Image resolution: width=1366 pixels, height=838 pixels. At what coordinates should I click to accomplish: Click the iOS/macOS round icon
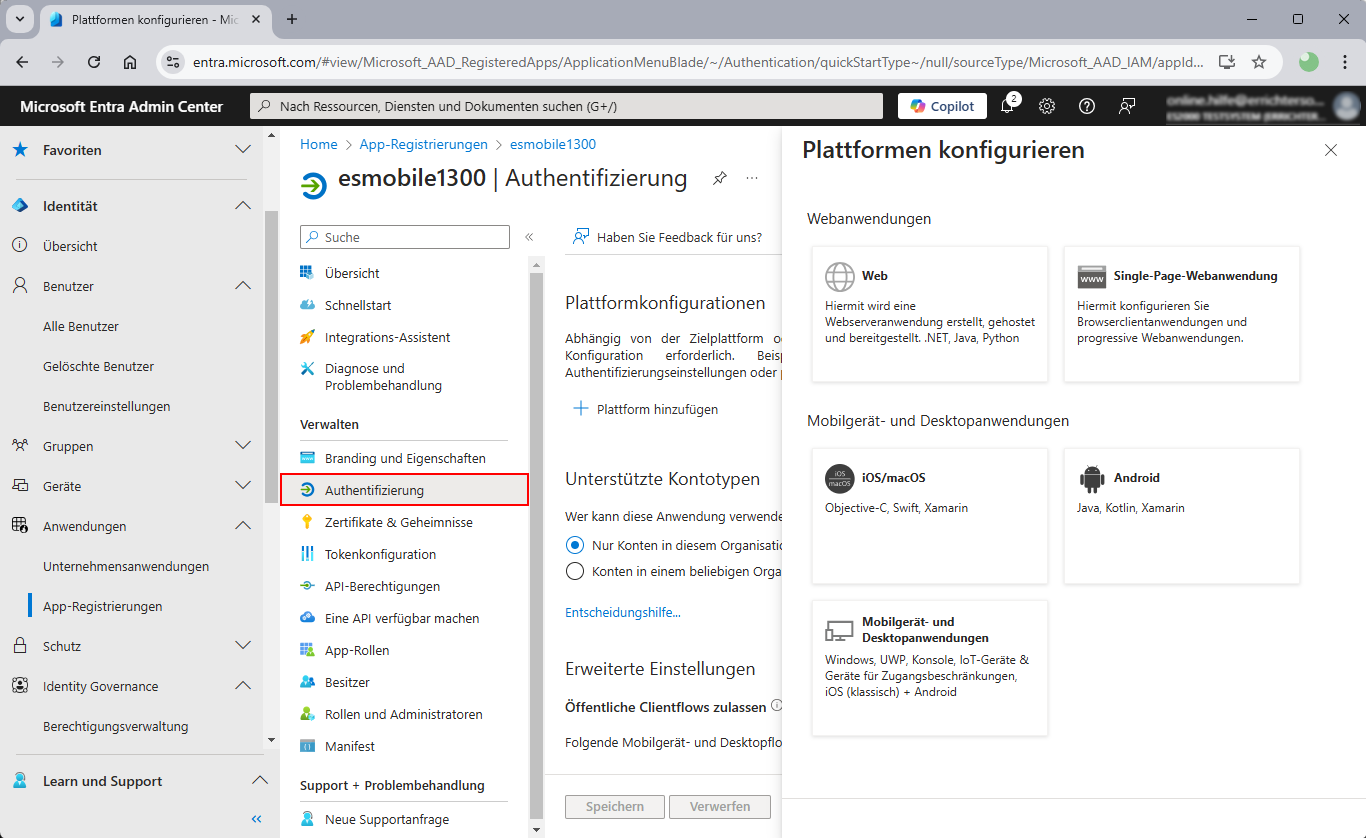click(x=840, y=478)
